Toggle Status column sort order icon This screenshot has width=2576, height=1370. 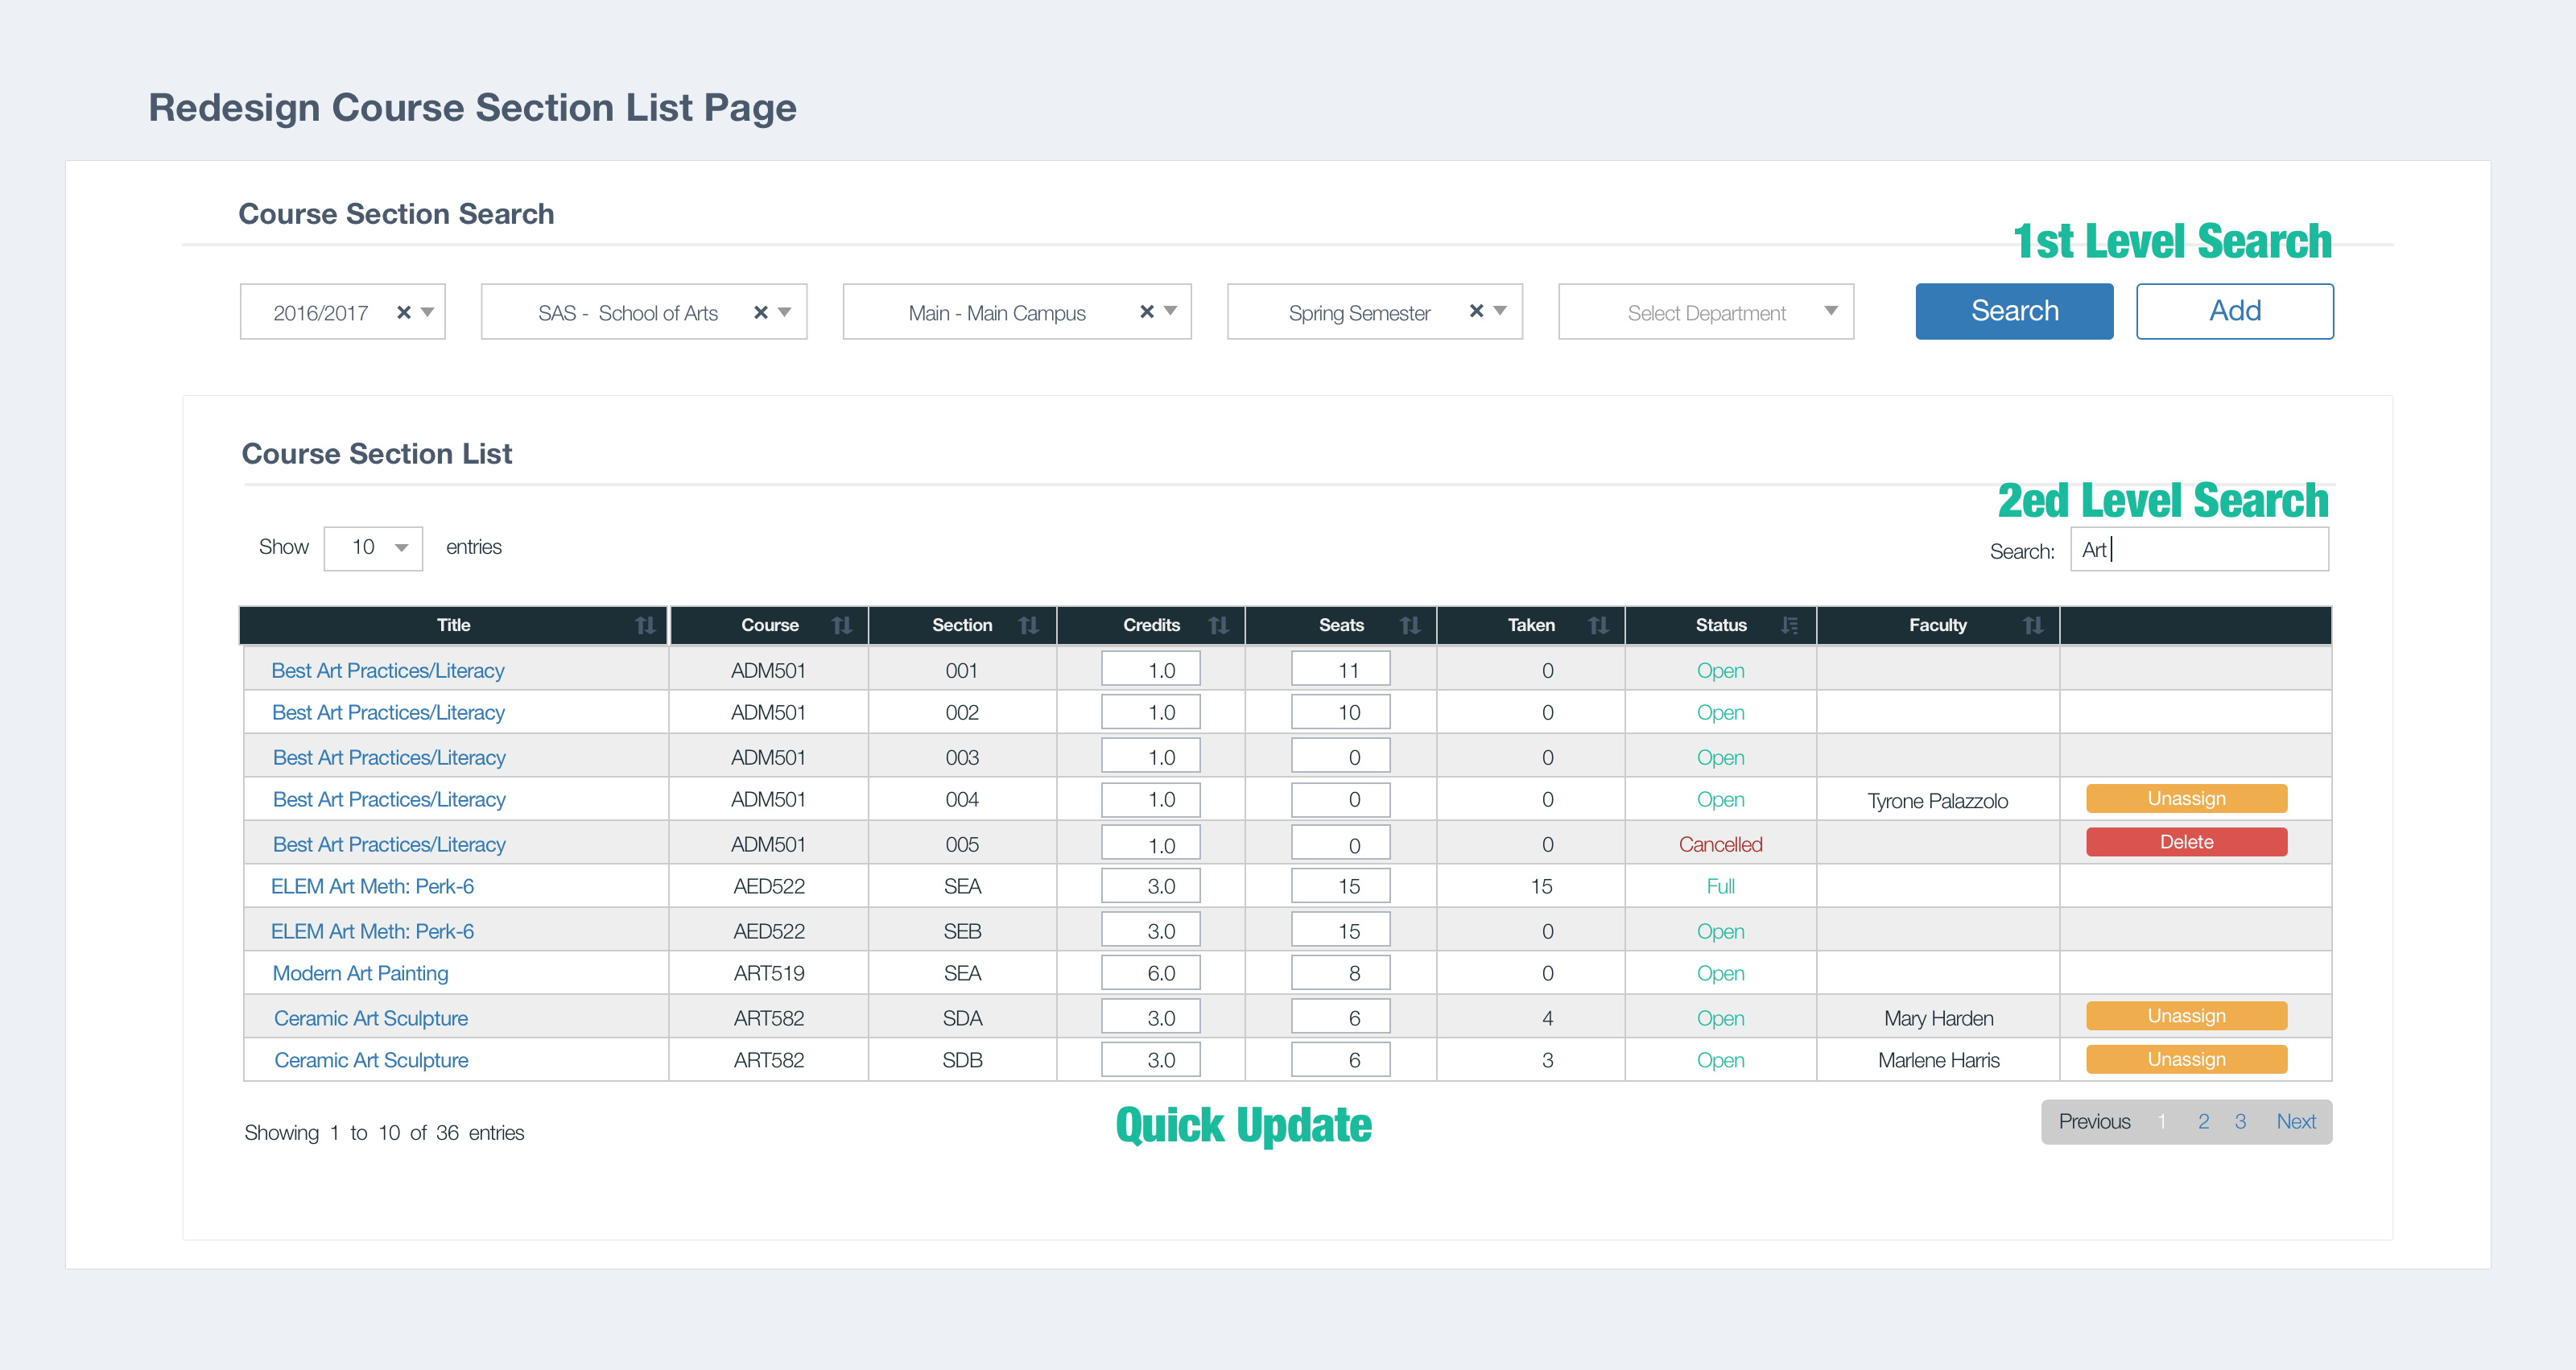[1789, 625]
